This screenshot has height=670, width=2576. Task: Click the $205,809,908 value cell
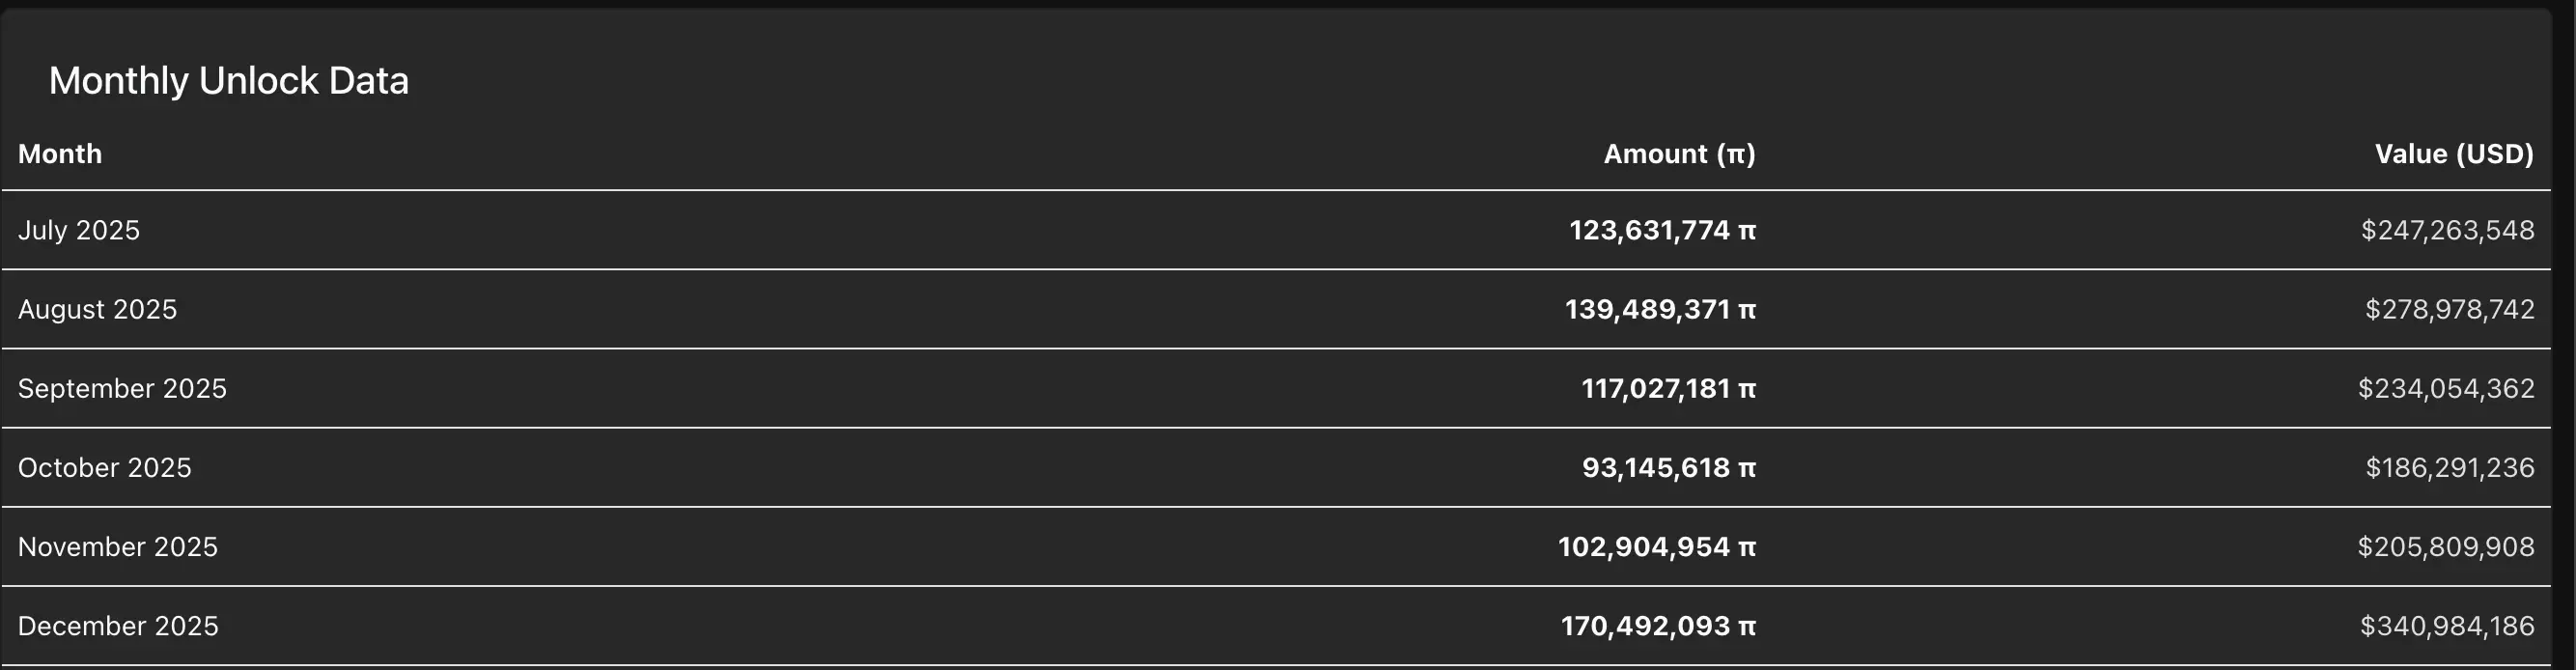[2445, 546]
